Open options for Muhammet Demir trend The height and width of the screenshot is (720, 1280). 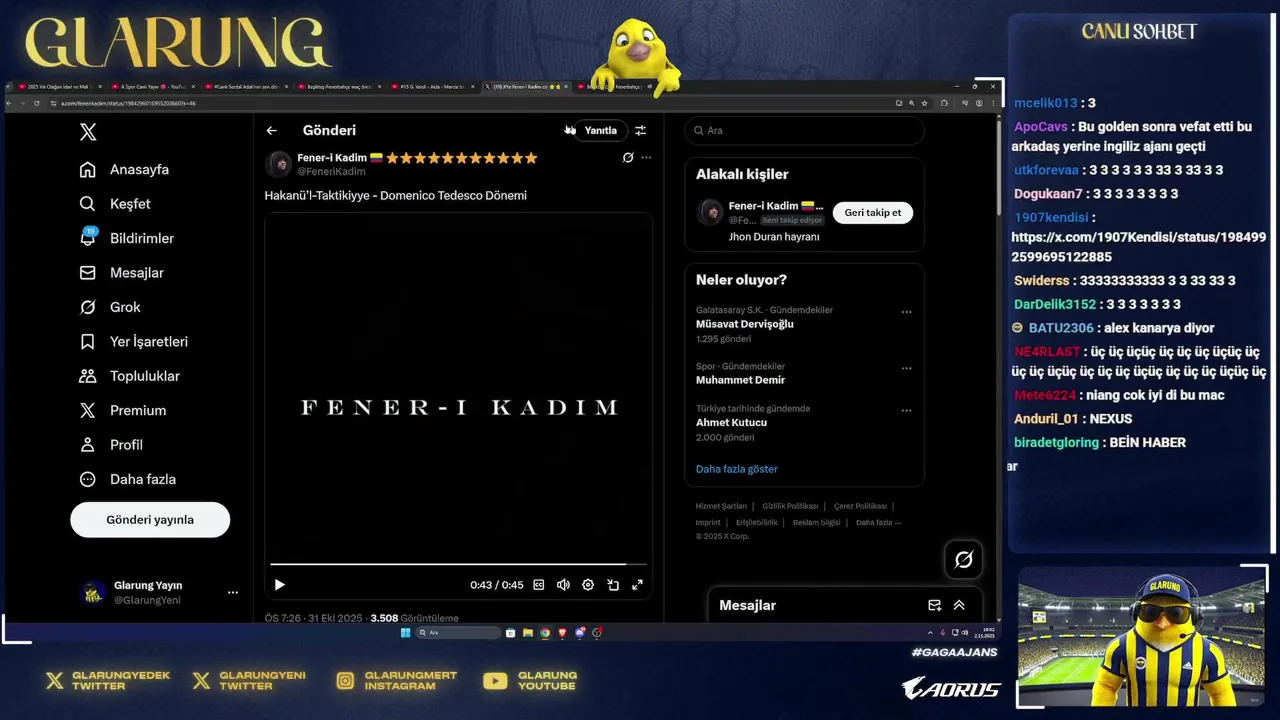pyautogui.click(x=906, y=368)
